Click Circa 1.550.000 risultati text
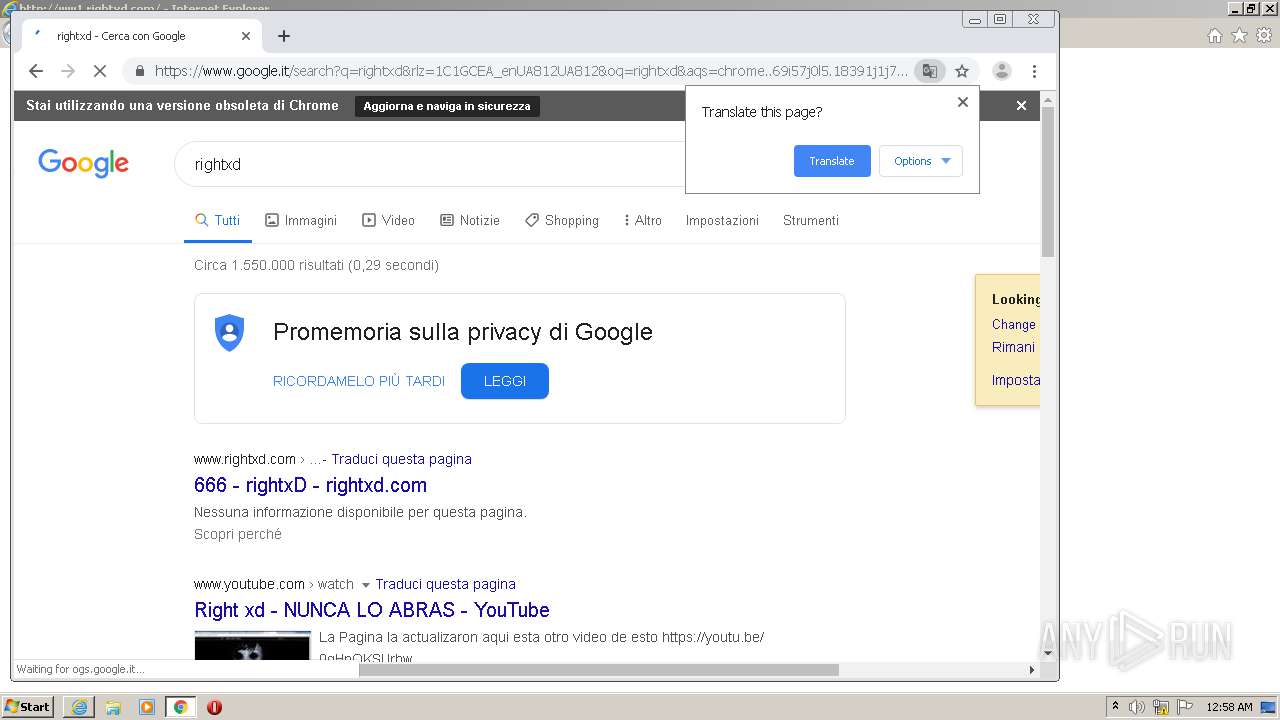 click(316, 265)
